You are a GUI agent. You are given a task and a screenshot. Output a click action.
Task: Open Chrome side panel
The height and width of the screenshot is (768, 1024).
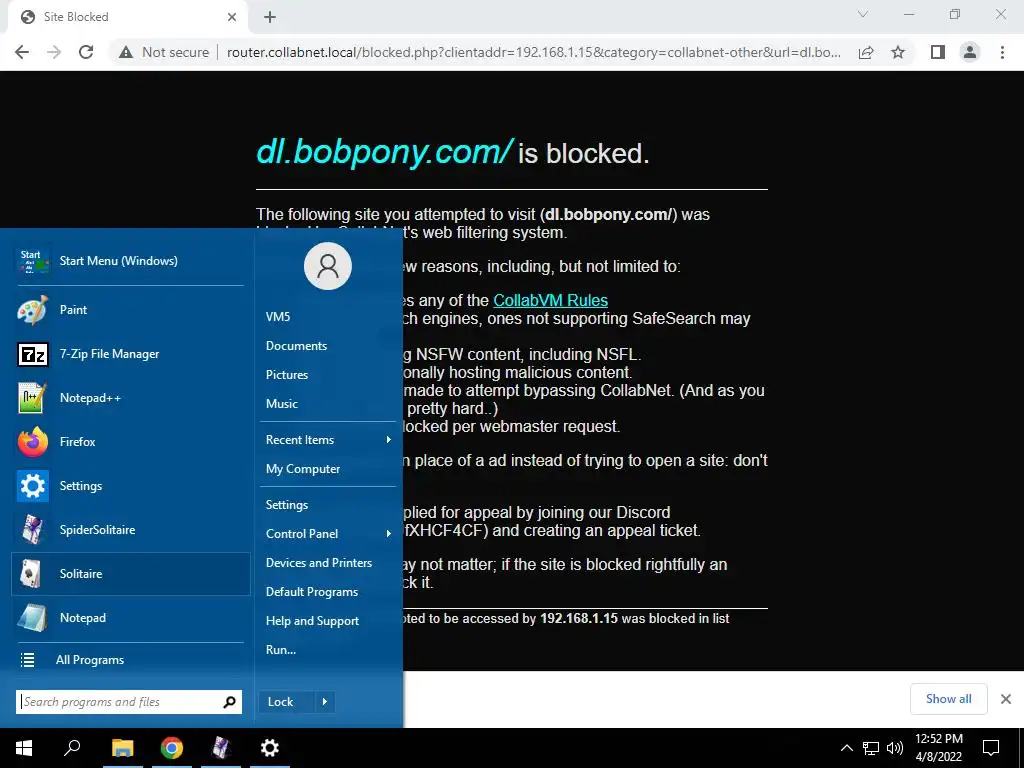click(938, 52)
